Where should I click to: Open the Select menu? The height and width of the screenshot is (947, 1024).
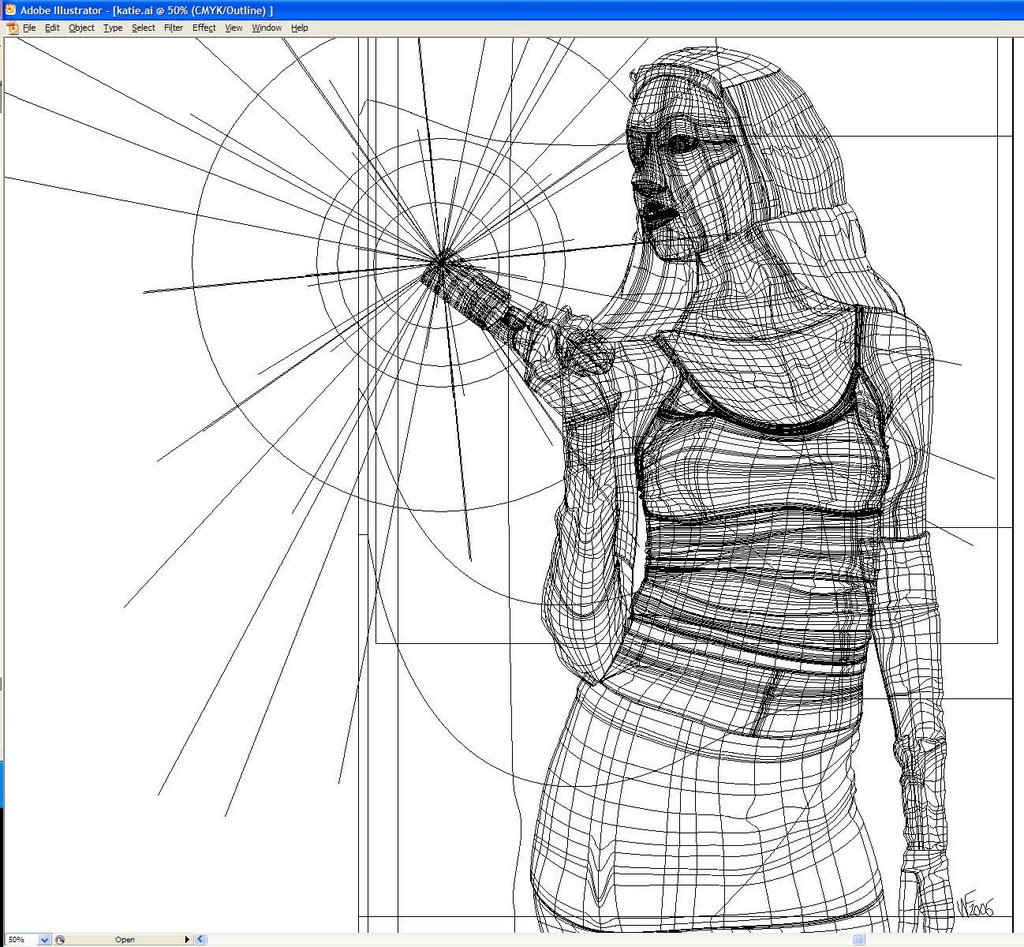tap(143, 28)
